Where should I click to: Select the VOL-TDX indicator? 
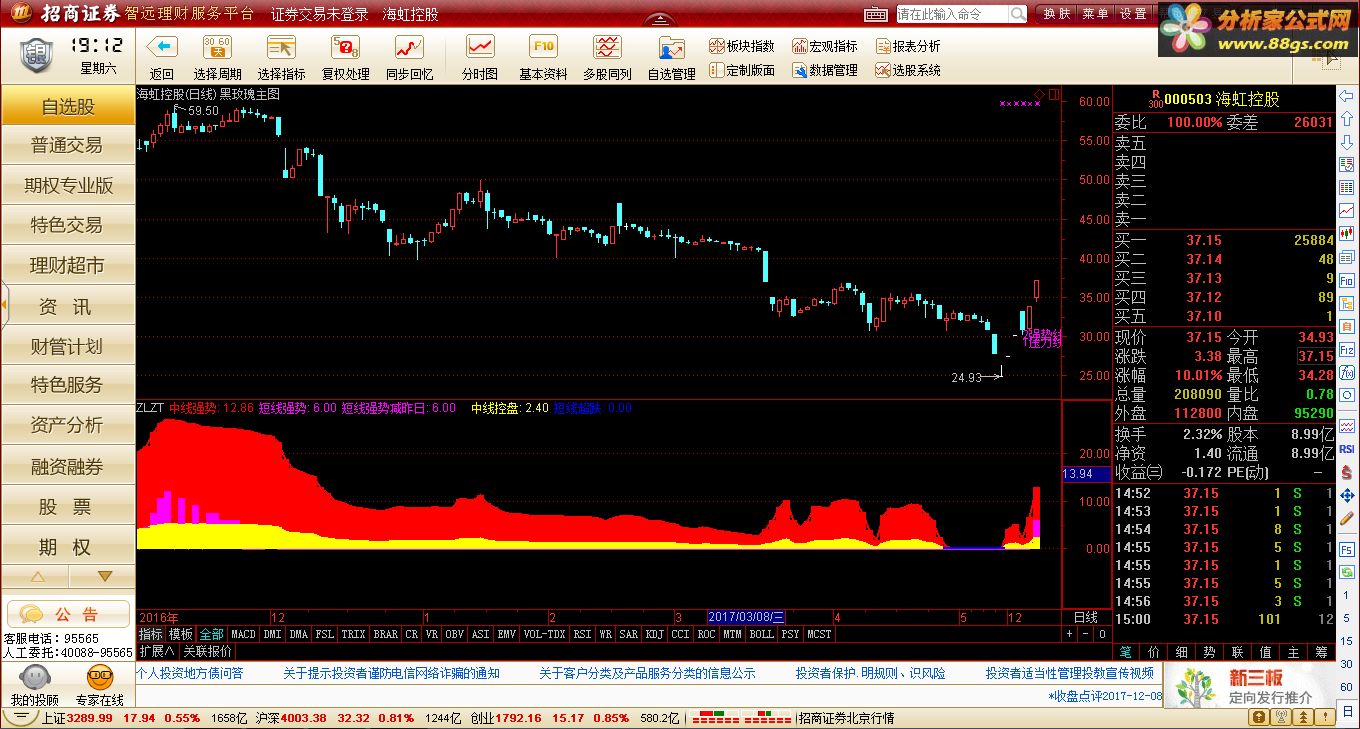point(544,634)
